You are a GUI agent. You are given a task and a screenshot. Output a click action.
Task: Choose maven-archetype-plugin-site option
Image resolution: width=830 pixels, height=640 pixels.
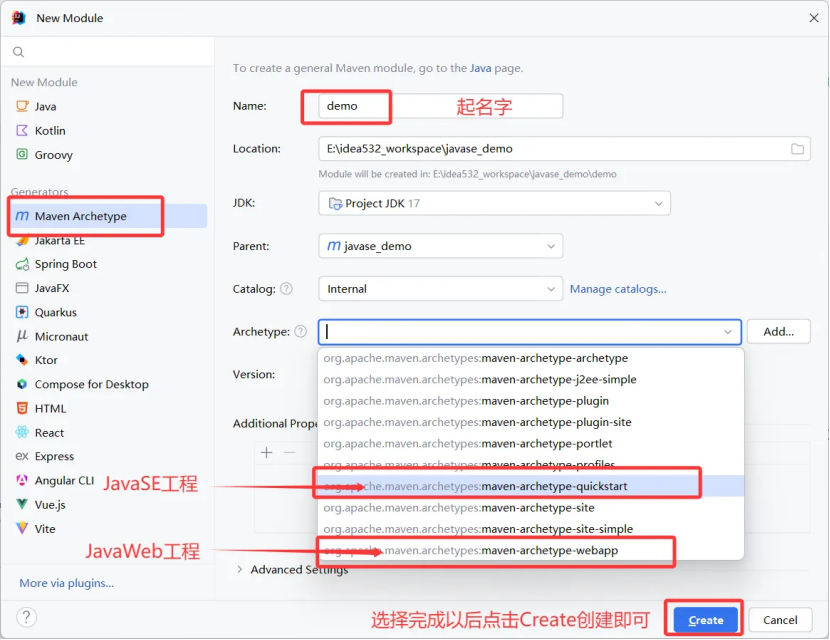[x=531, y=422]
